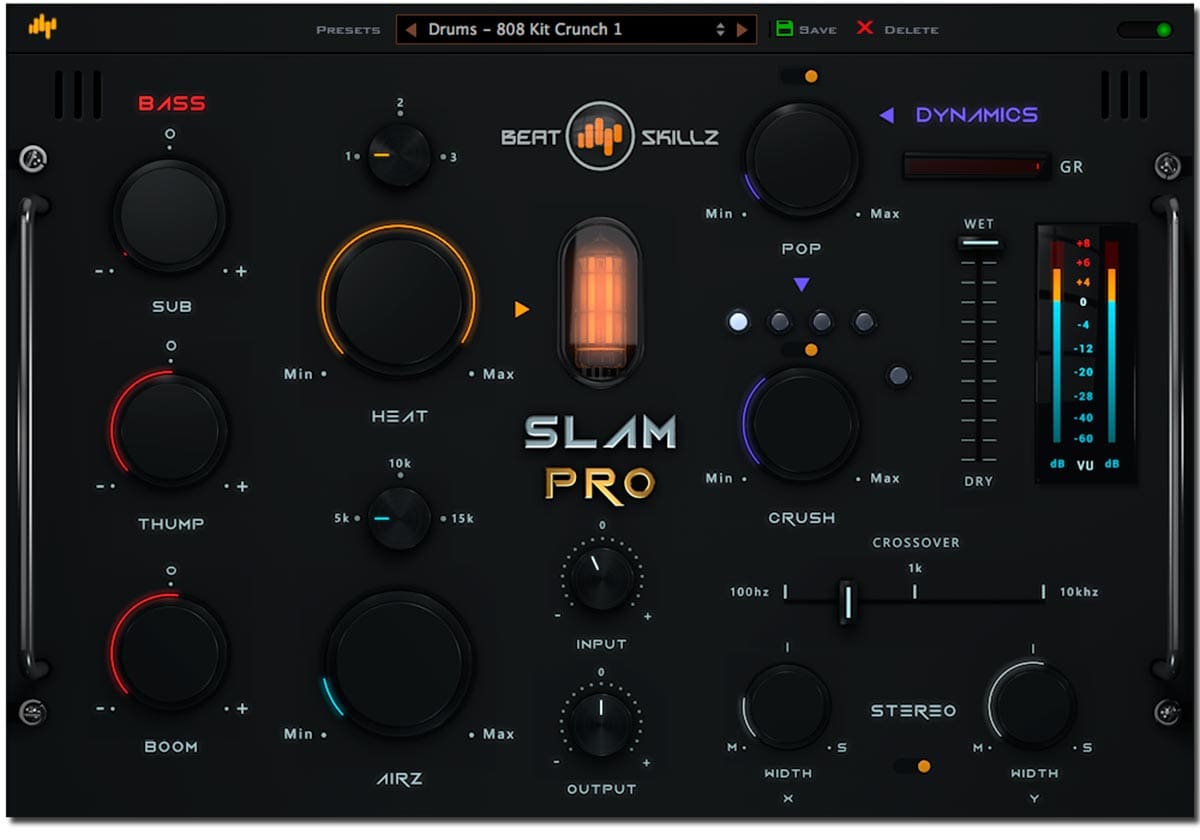
Task: Toggle the switch above POP knob
Action: (800, 76)
